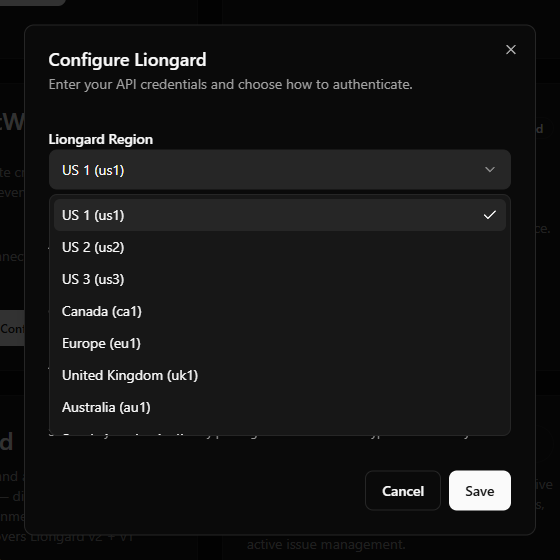Choose US 2 (us2) region

click(280, 247)
